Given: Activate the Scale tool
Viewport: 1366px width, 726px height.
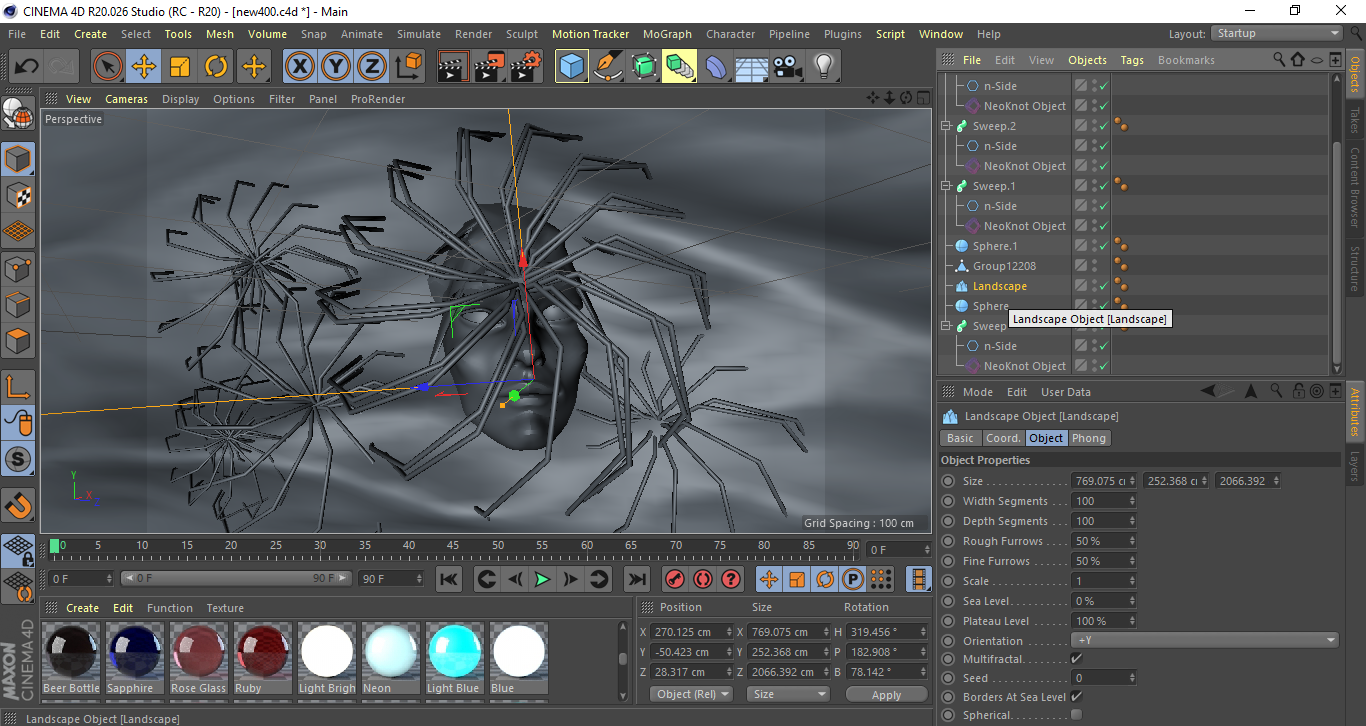Looking at the screenshot, I should [x=180, y=67].
